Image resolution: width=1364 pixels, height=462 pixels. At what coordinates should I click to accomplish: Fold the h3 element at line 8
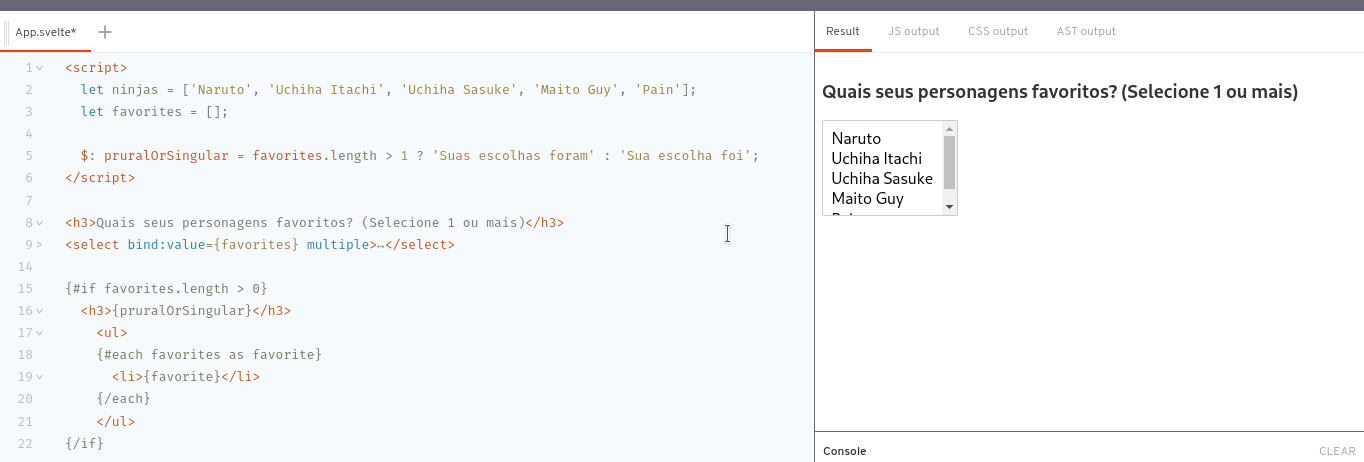(x=40, y=222)
